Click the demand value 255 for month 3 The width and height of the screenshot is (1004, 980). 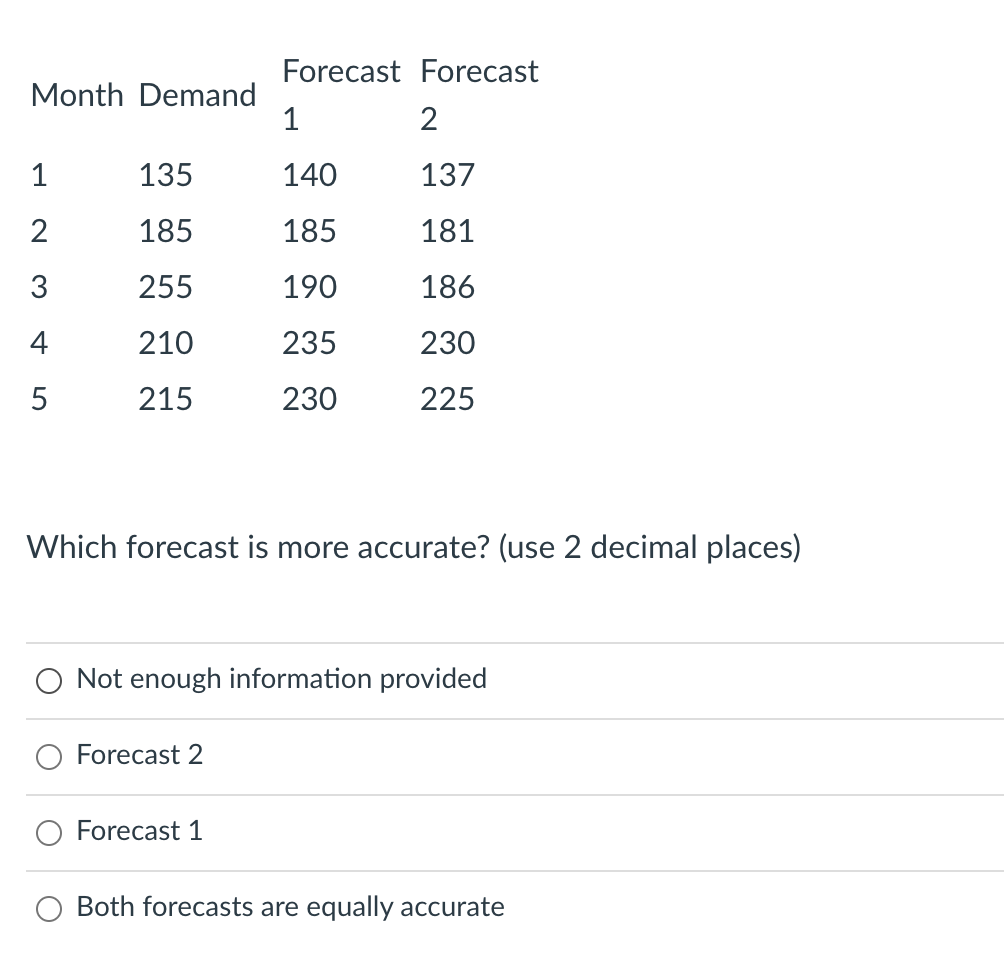(x=164, y=287)
